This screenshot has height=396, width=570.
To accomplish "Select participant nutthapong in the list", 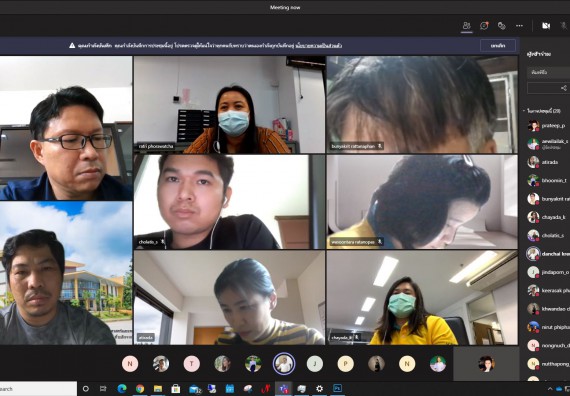I will 548,364.
